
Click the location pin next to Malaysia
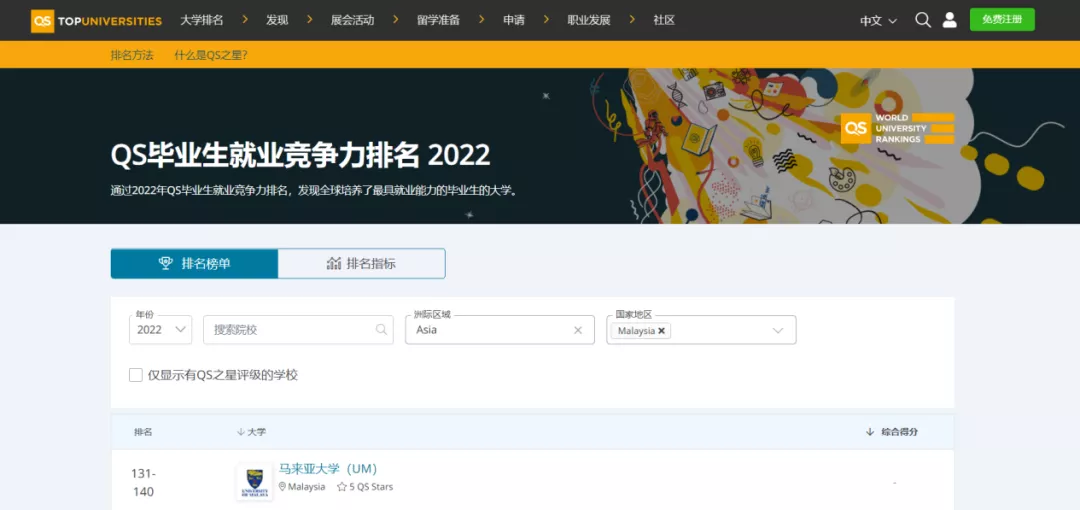[x=282, y=487]
